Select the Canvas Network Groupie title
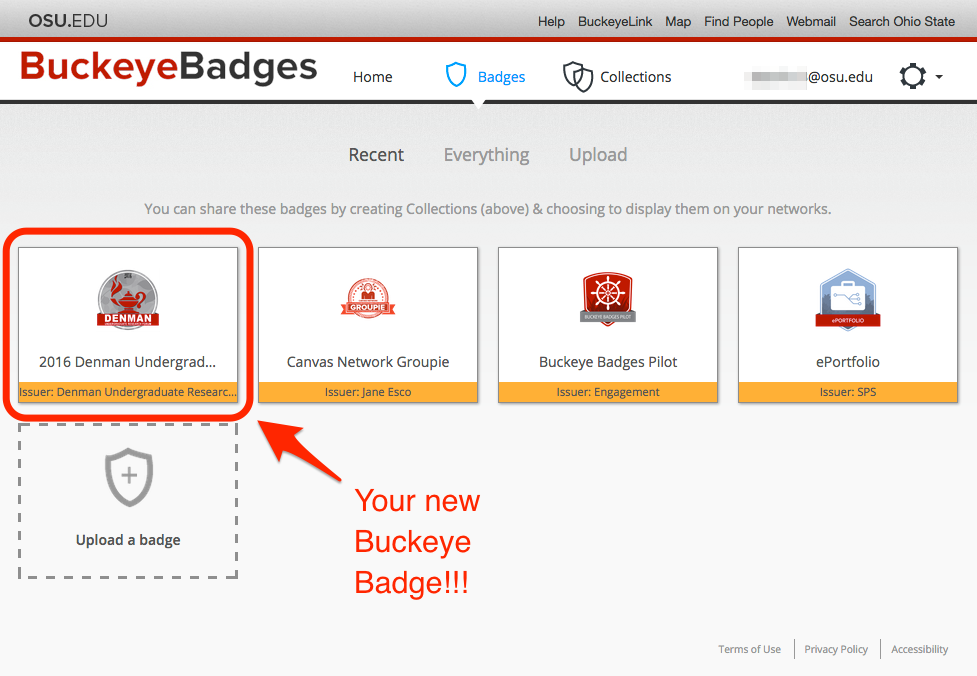The image size is (977, 676). [x=368, y=362]
